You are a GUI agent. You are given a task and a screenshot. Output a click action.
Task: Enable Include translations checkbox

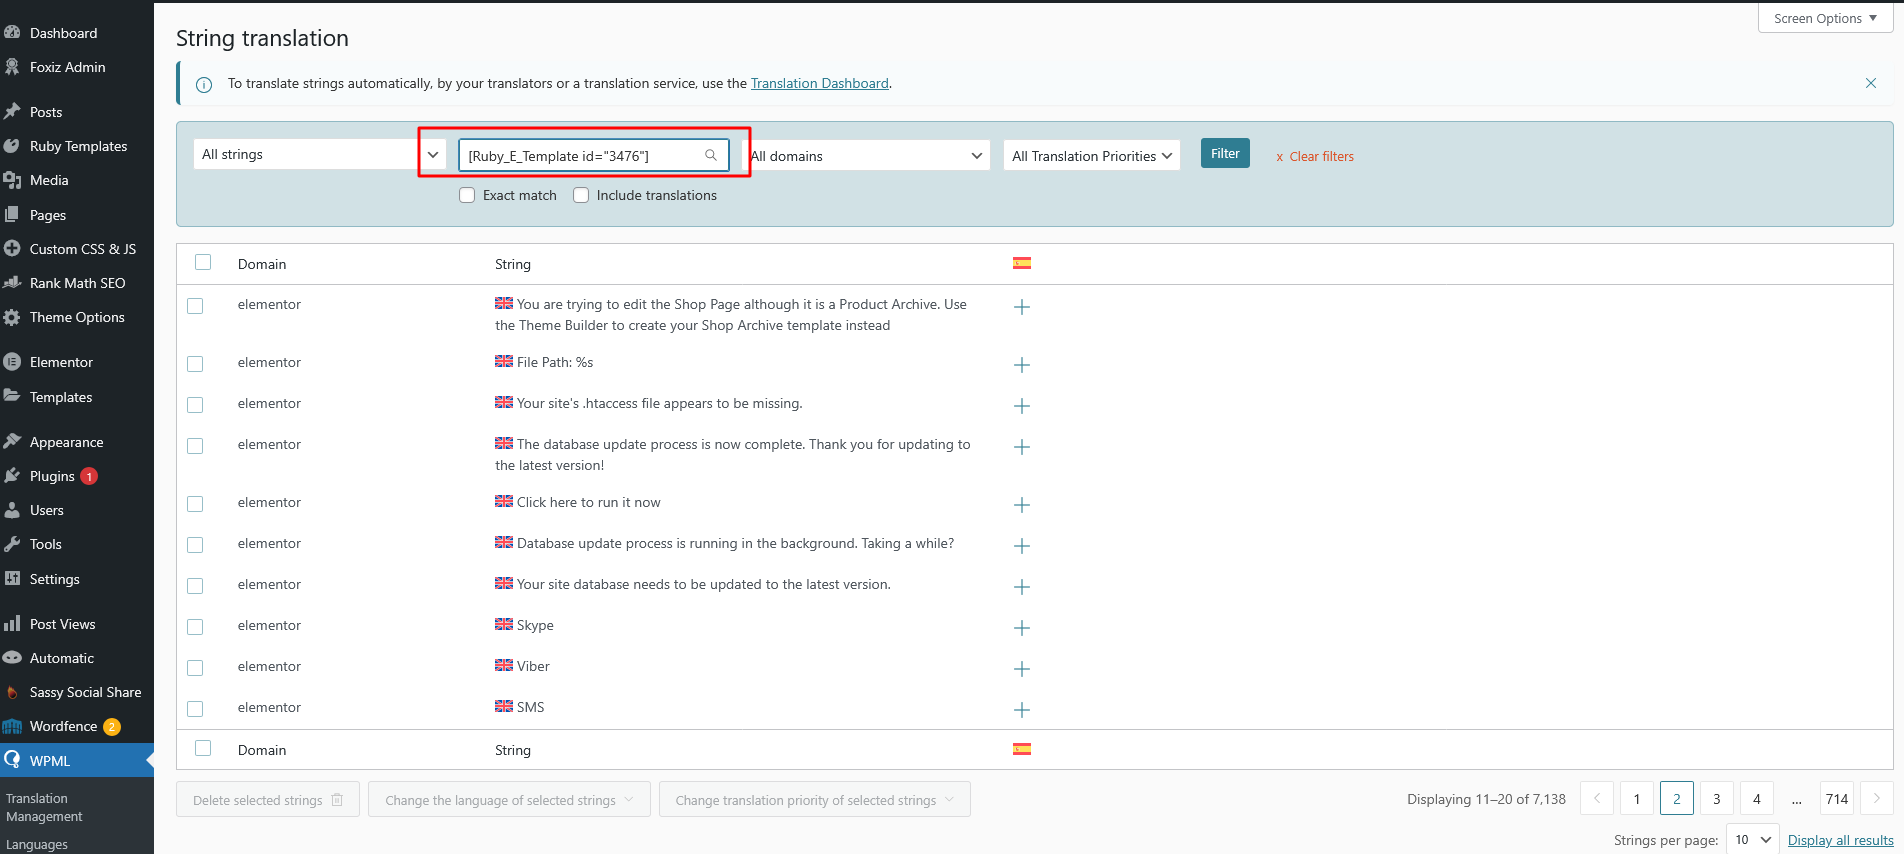581,195
